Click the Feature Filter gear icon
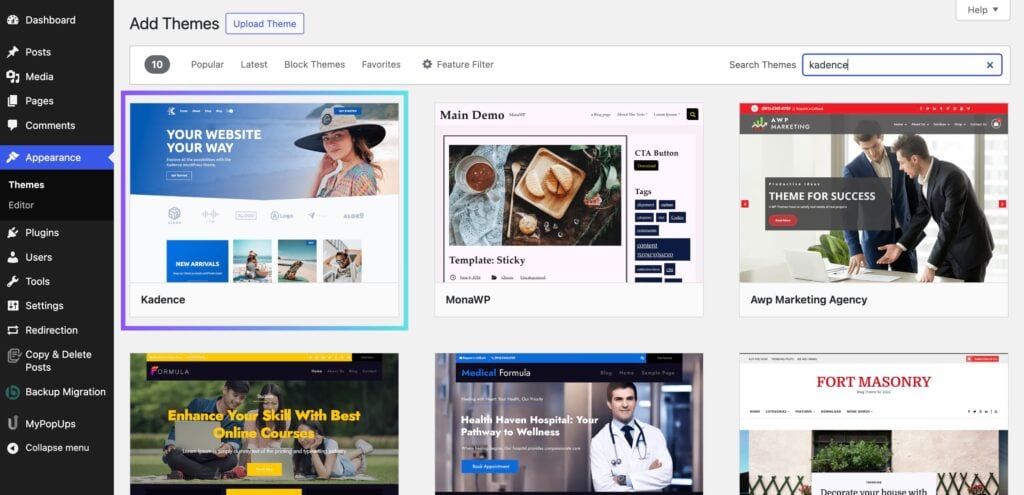The image size is (1024, 495). 427,64
